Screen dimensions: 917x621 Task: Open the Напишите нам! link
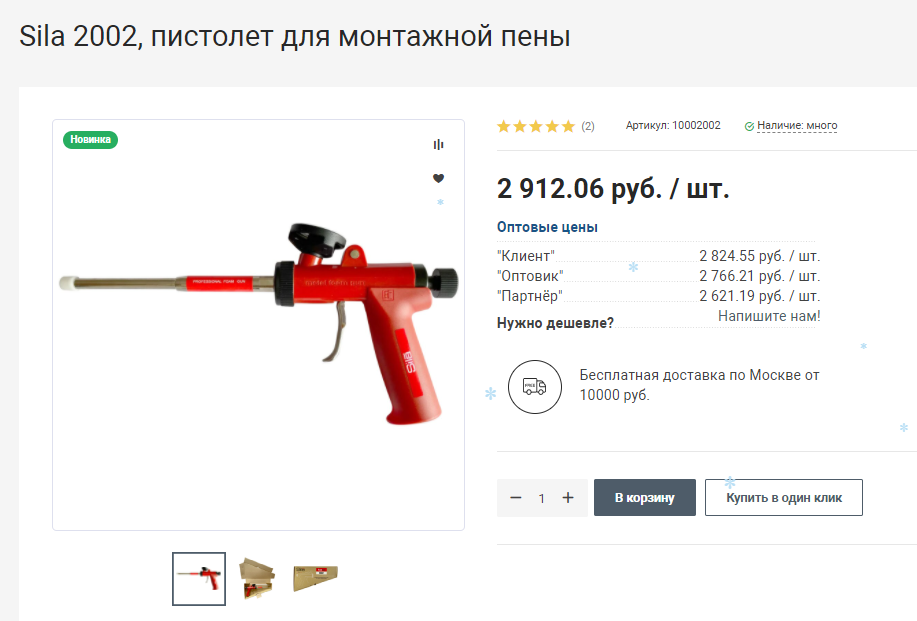click(x=769, y=316)
